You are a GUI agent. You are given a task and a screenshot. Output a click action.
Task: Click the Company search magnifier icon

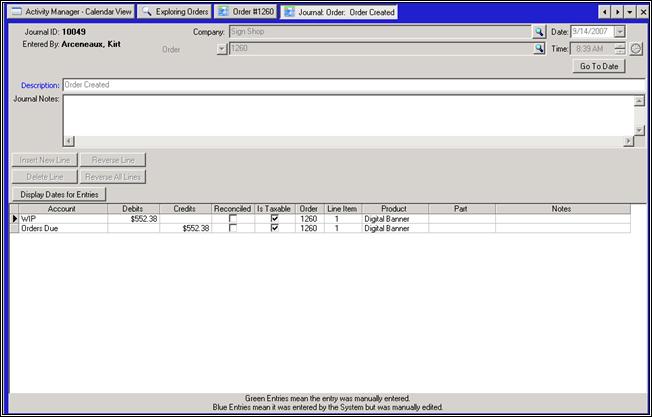point(539,32)
